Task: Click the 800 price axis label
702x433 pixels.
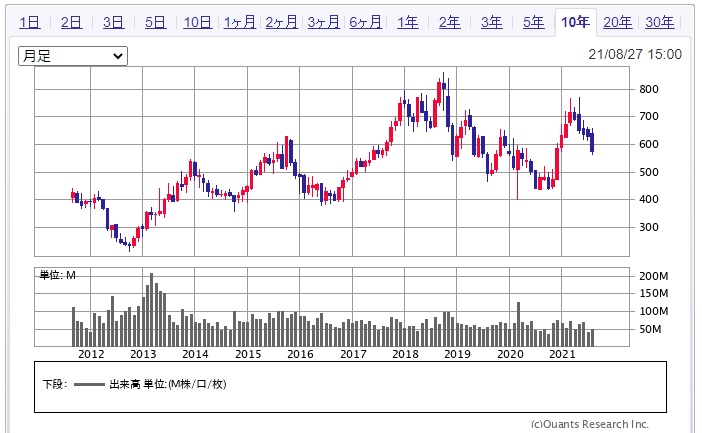Action: [x=649, y=89]
